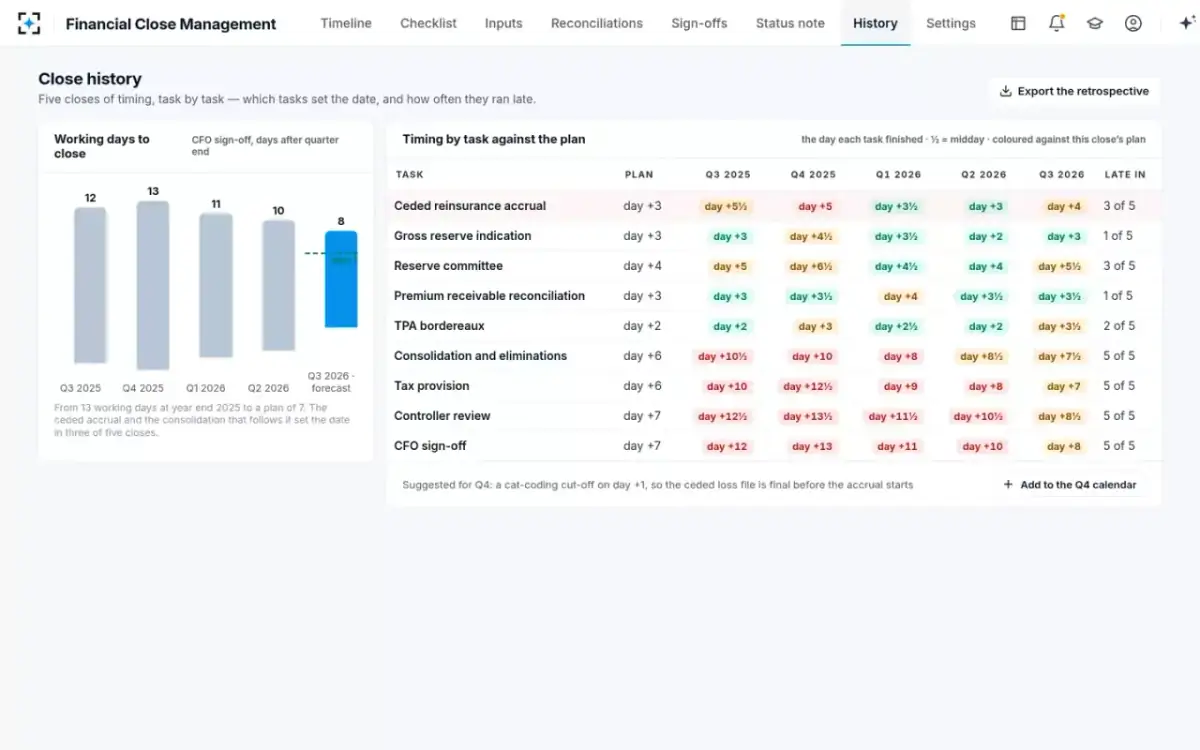Select the Consolidation and eliminations task
This screenshot has width=1200, height=750.
480,356
